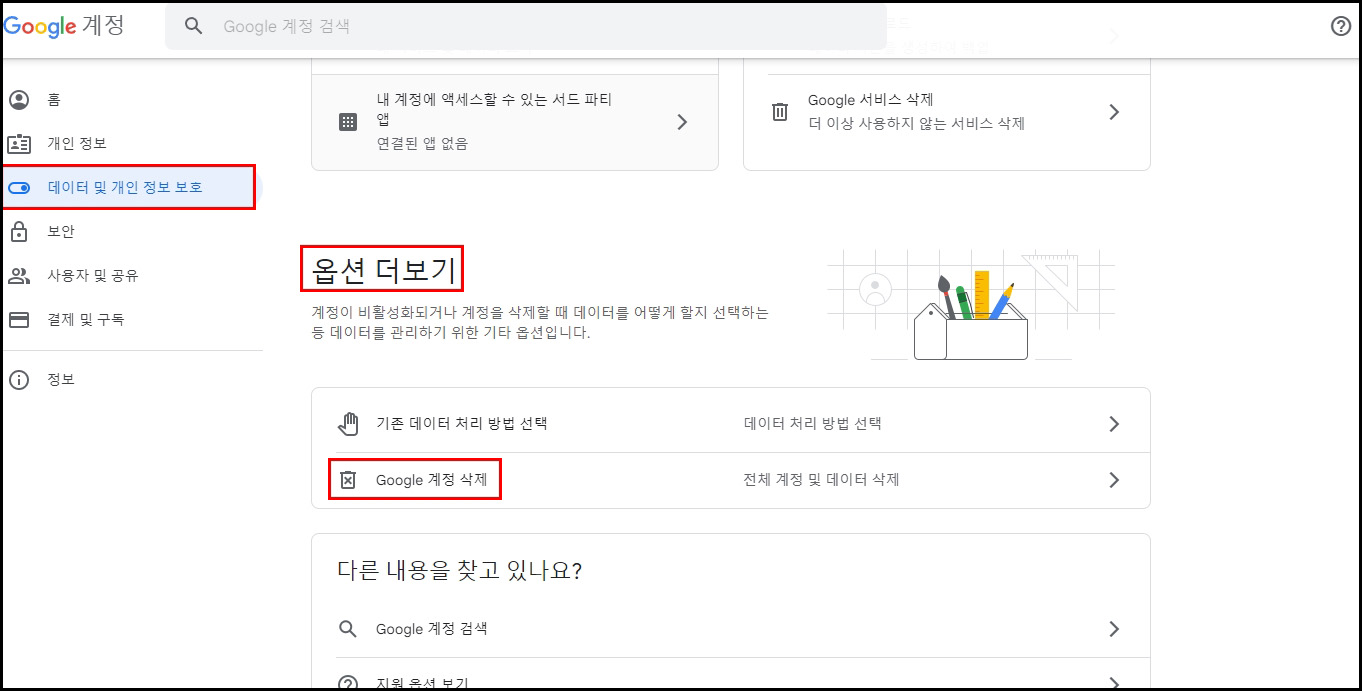Click the toolbox illustration beside 옵션 더보기

(971, 305)
